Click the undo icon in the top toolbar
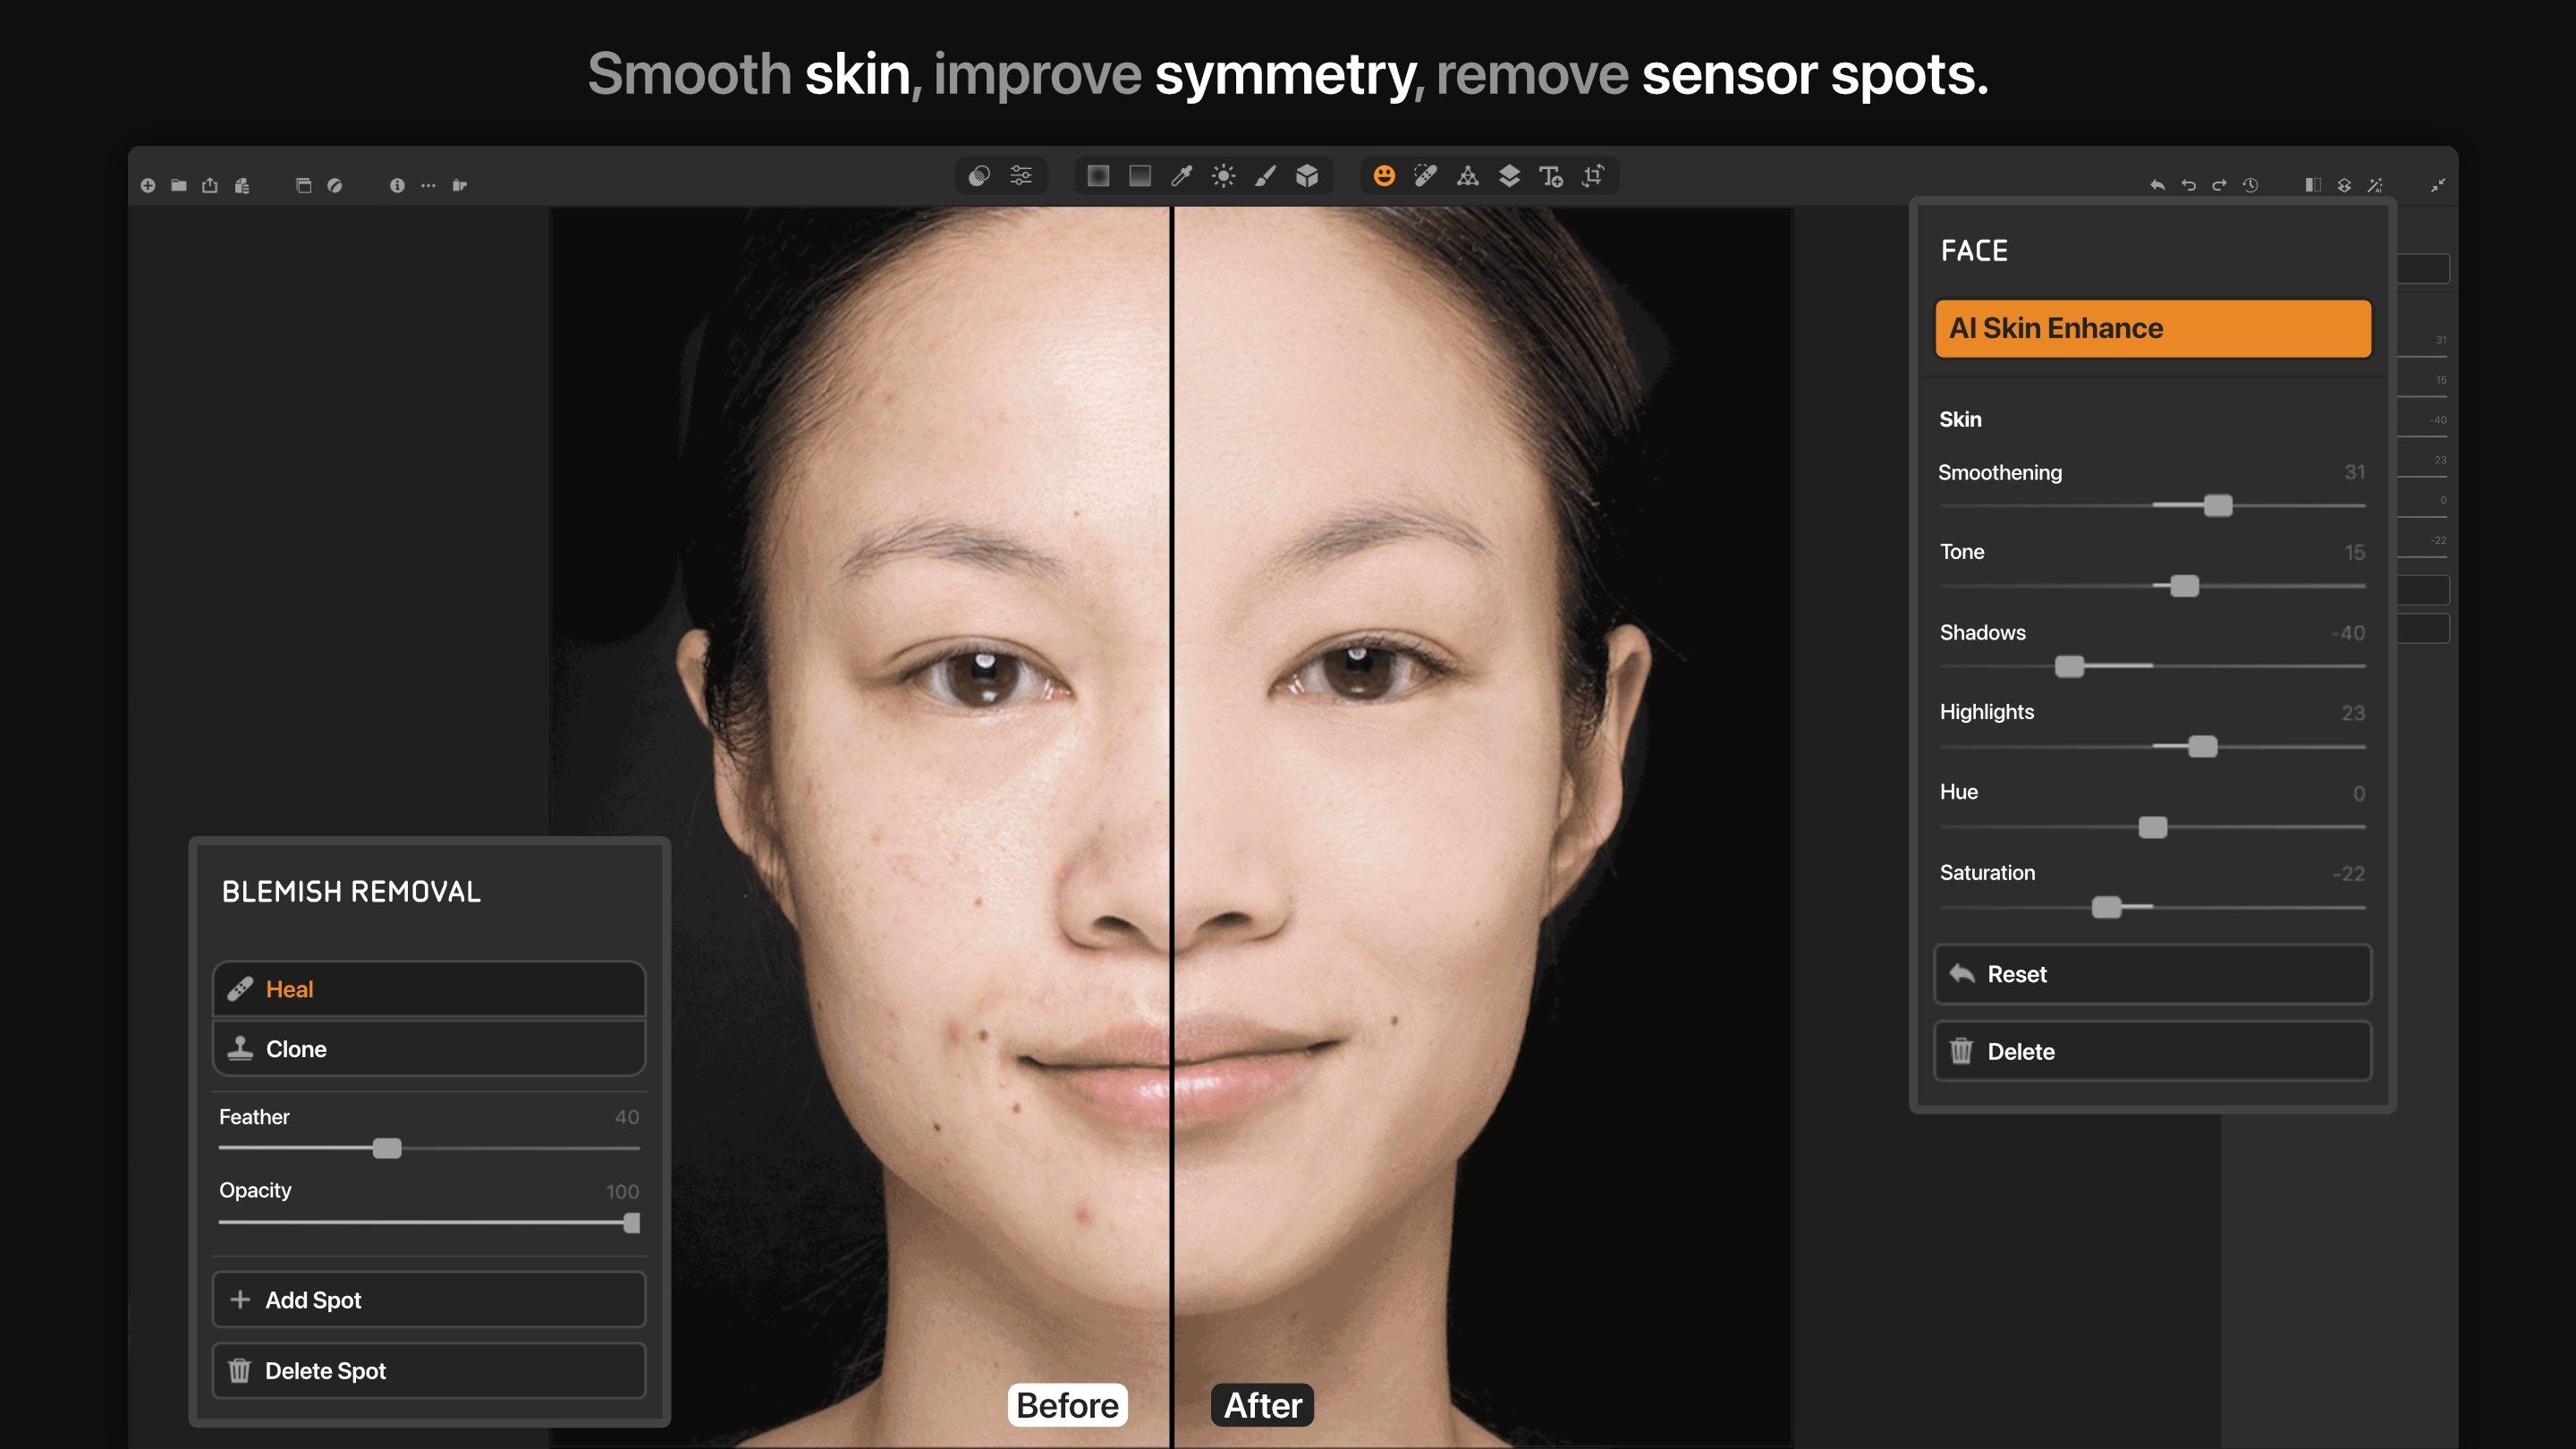Image resolution: width=2576 pixels, height=1449 pixels. coord(2189,182)
